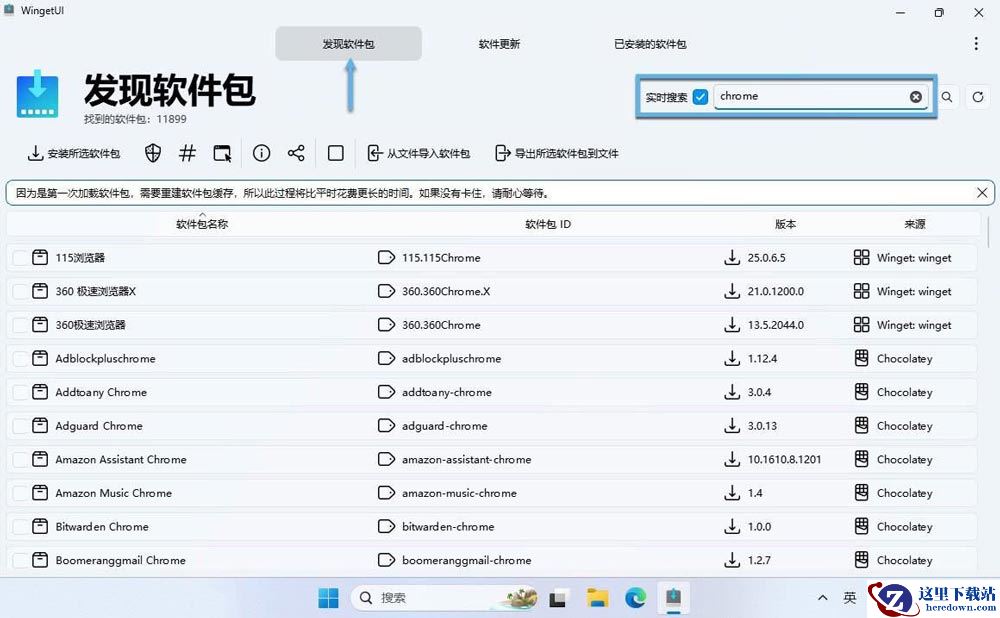This screenshot has height=618, width=1000.
Task: Sort by 来源 column header
Action: coord(915,224)
